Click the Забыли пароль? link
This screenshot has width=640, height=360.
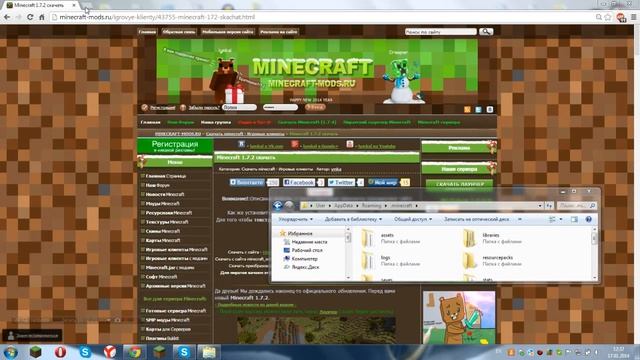(204, 108)
